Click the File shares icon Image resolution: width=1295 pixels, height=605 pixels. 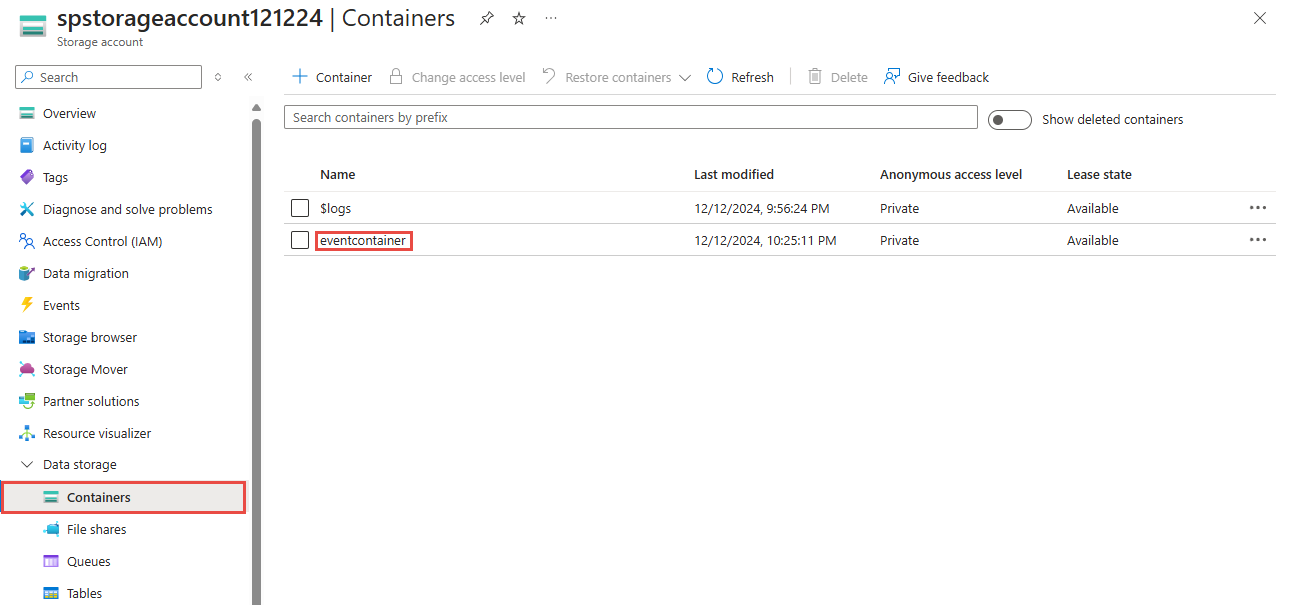[x=51, y=529]
